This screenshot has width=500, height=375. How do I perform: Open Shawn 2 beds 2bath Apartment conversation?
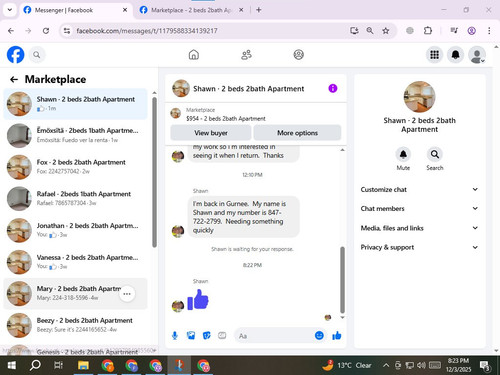tap(75, 104)
